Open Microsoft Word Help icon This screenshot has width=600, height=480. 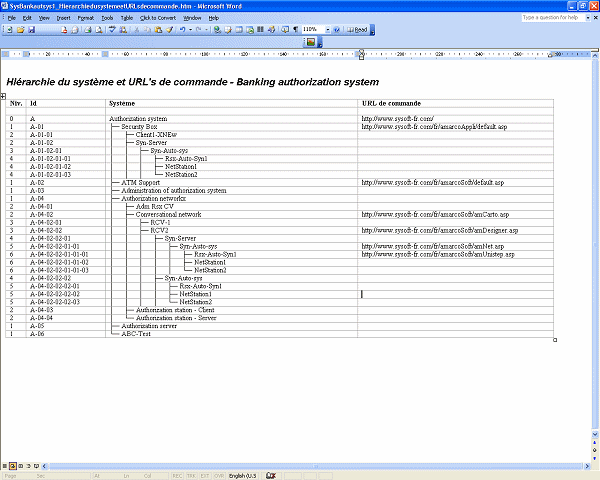pos(337,29)
